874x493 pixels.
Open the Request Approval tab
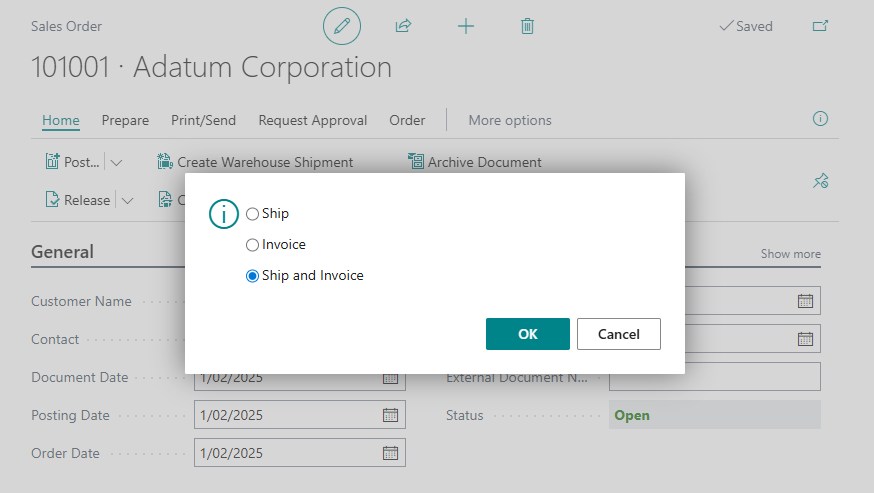(x=313, y=120)
